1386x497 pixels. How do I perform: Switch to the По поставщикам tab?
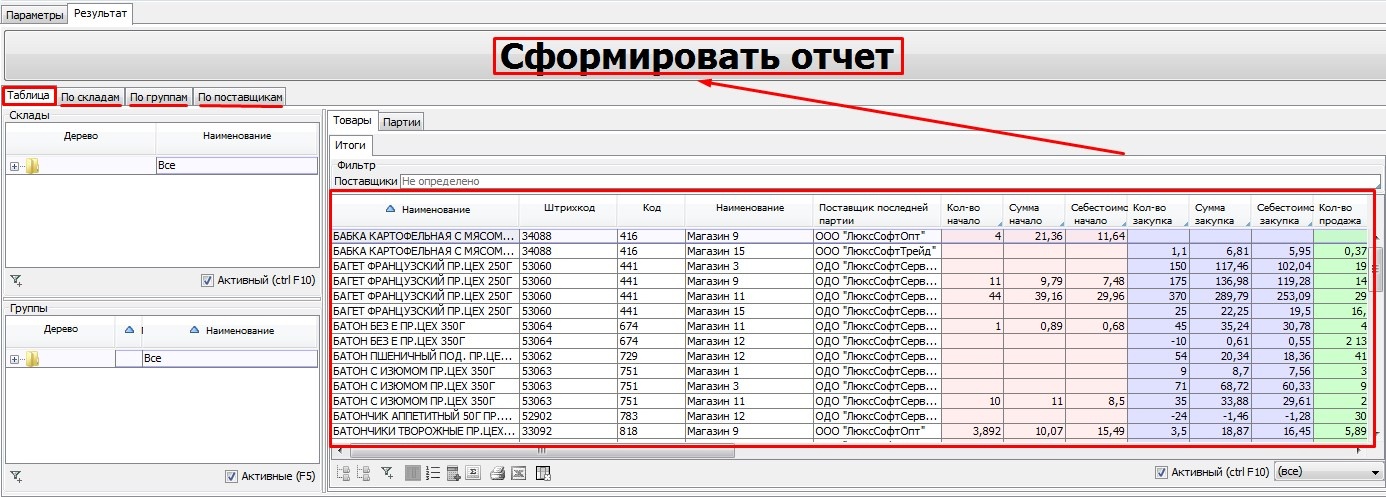coord(240,97)
